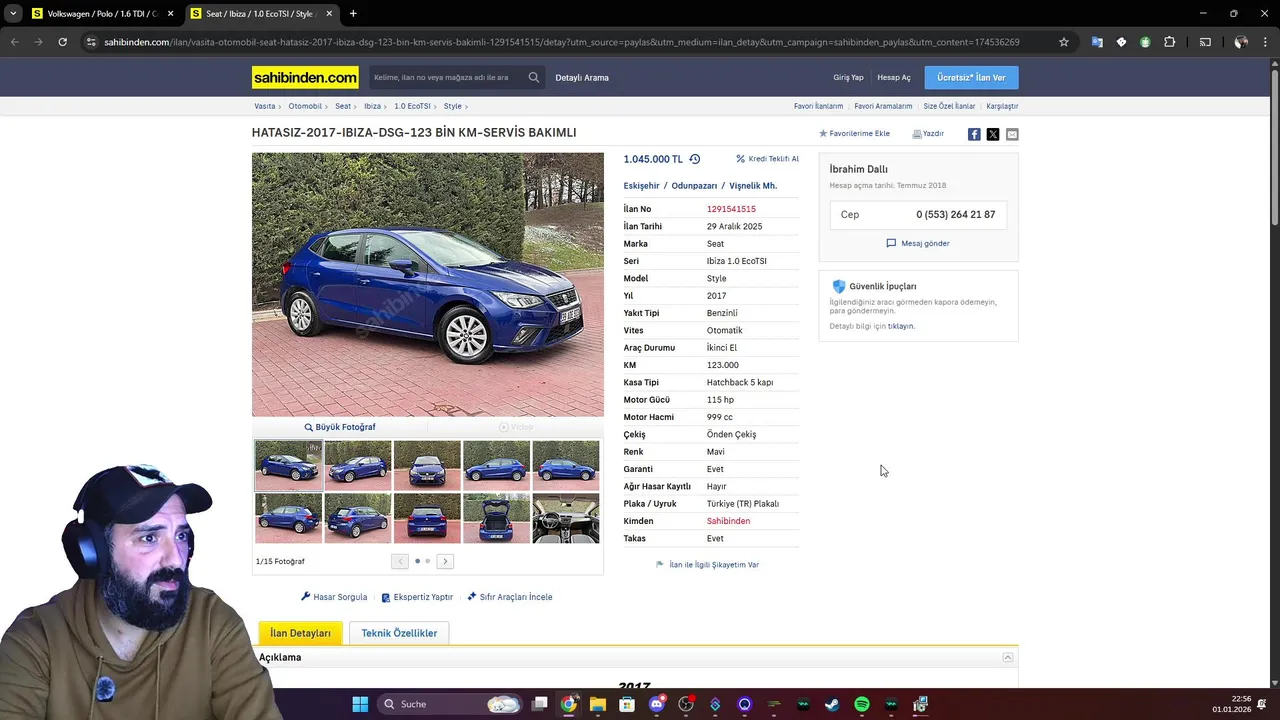Collapse the Açıklama section
1280x720 pixels.
[1008, 657]
